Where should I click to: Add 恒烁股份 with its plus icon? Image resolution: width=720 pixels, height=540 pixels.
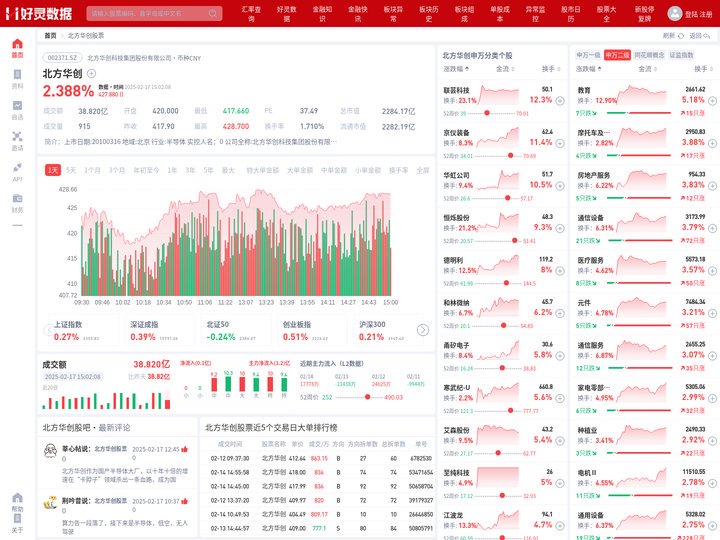coord(560,228)
